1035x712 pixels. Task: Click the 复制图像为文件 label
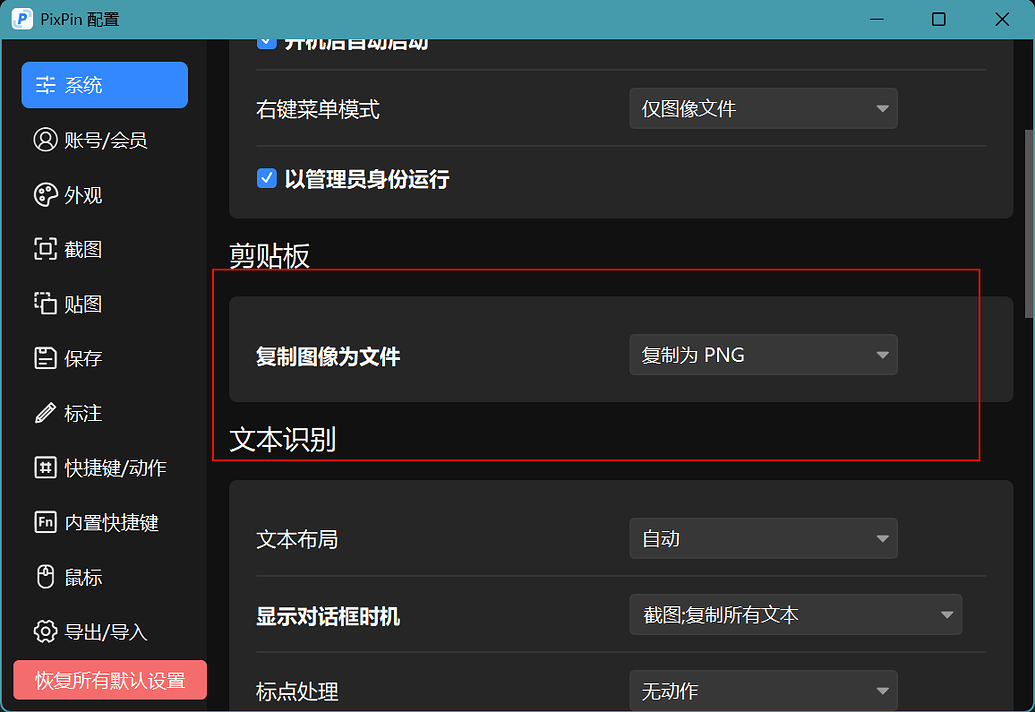(x=328, y=356)
